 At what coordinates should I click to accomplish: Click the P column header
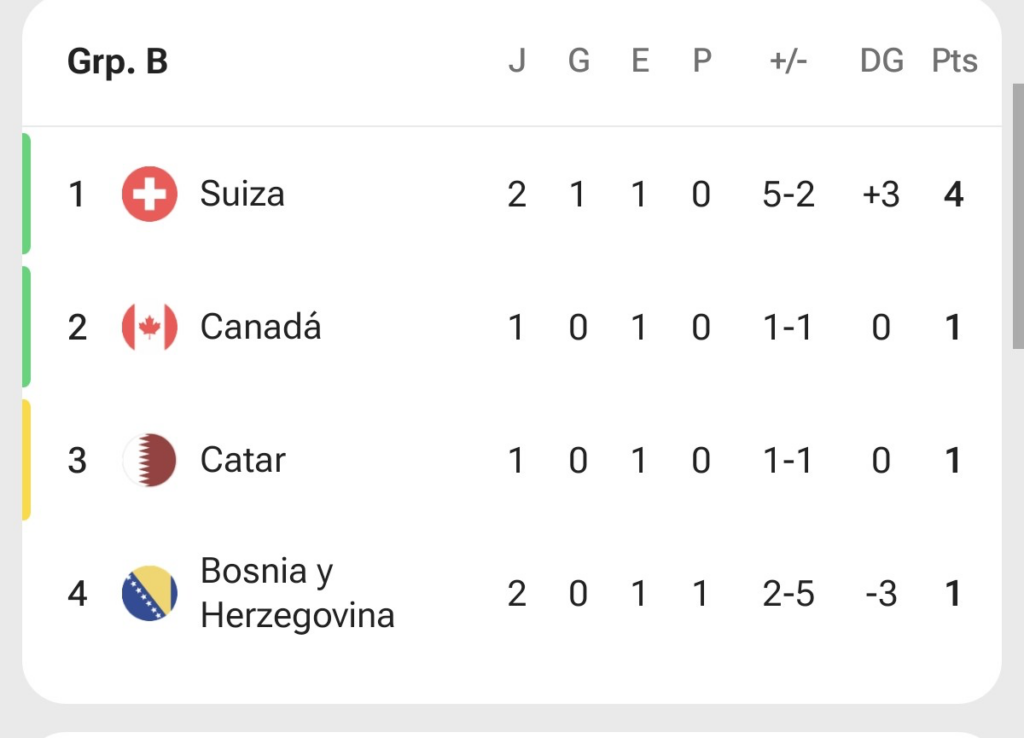(x=701, y=61)
